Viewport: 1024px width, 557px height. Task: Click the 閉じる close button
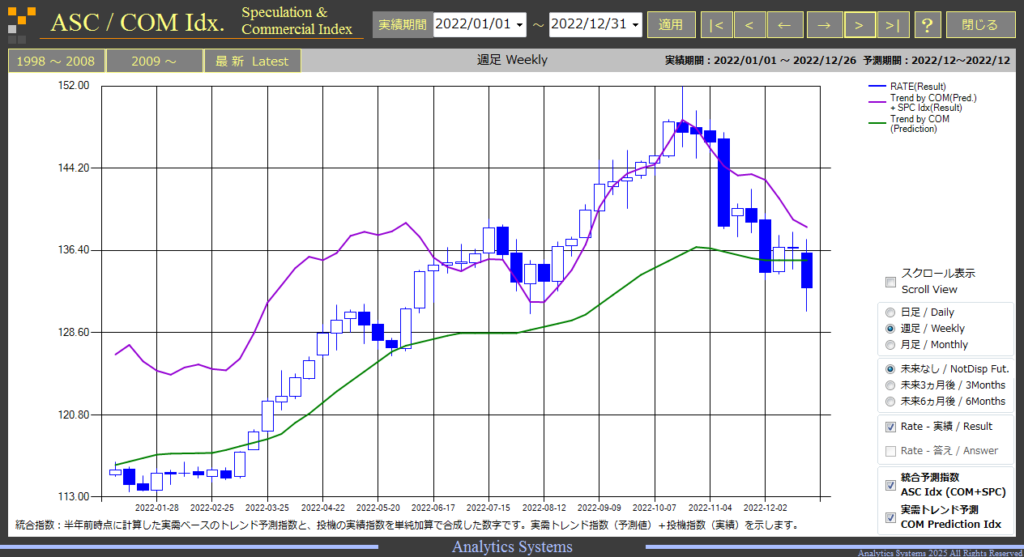980,25
